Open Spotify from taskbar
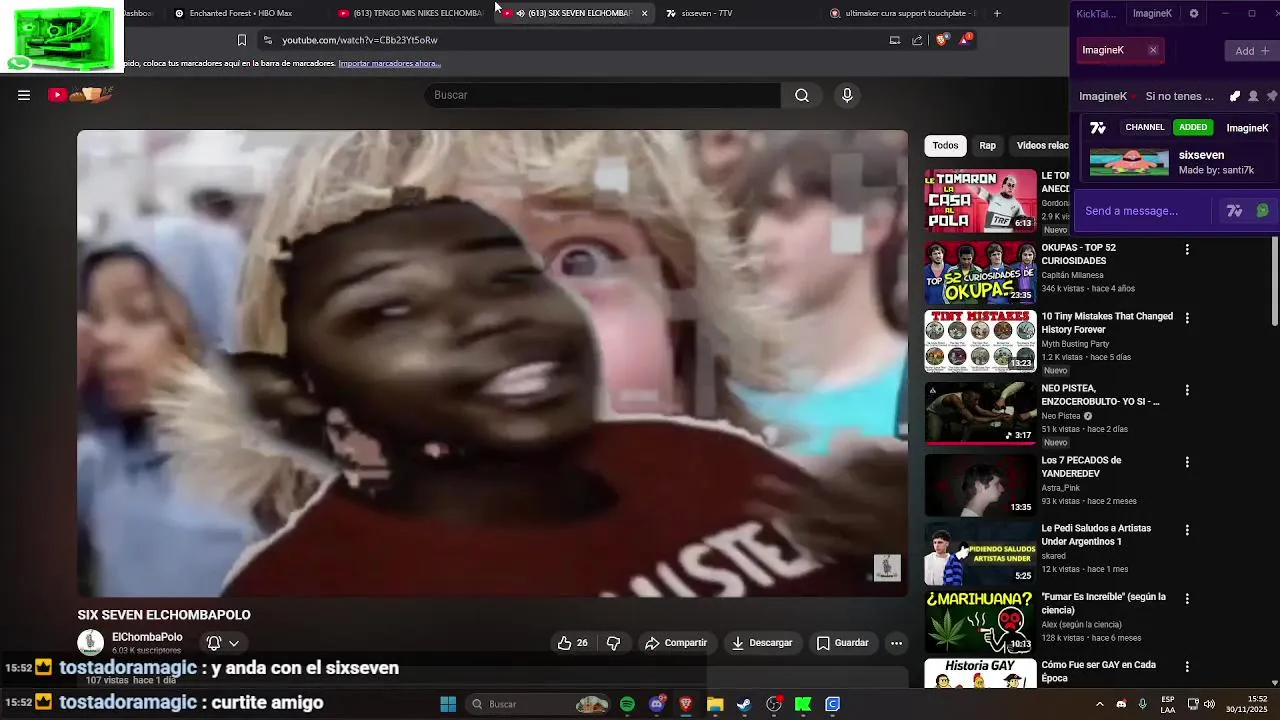Image resolution: width=1280 pixels, height=720 pixels. tap(627, 704)
